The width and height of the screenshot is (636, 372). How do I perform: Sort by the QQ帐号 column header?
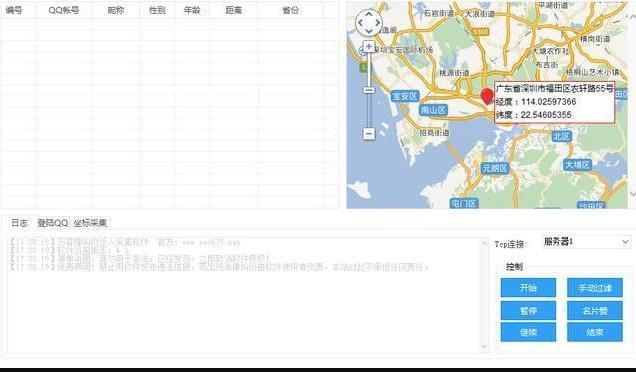tap(64, 10)
